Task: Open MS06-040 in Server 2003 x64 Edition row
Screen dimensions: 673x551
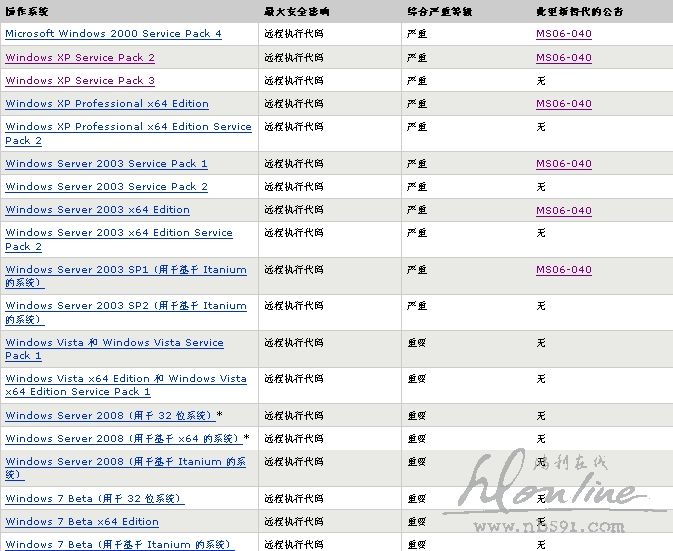Action: pyautogui.click(x=564, y=210)
